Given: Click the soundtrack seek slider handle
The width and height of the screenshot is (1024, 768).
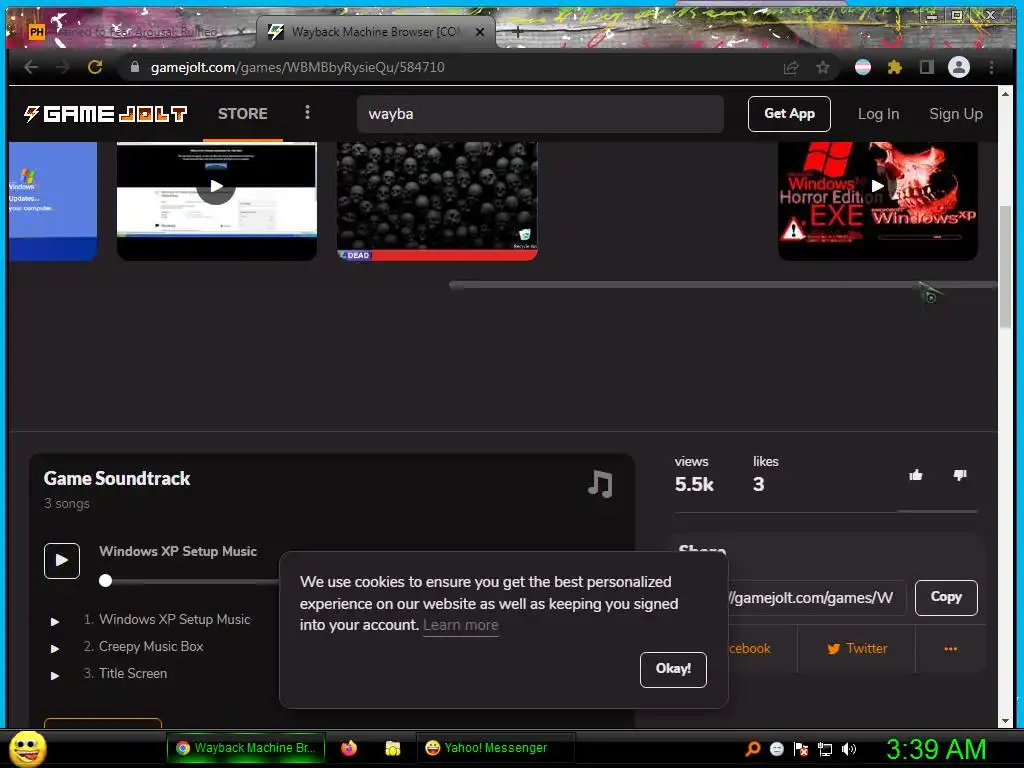Looking at the screenshot, I should [x=105, y=581].
